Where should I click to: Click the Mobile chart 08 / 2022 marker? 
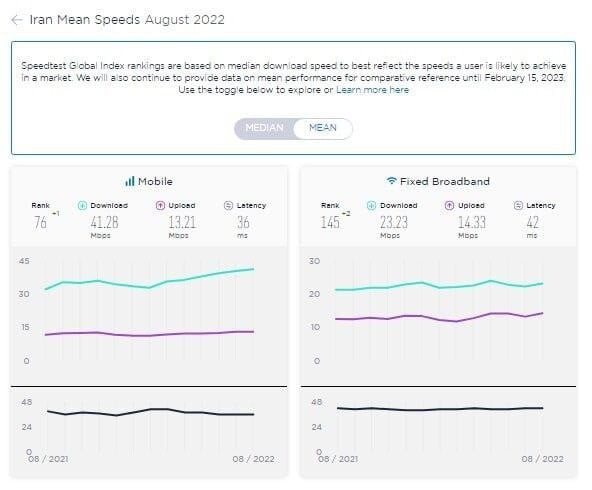pyautogui.click(x=253, y=459)
